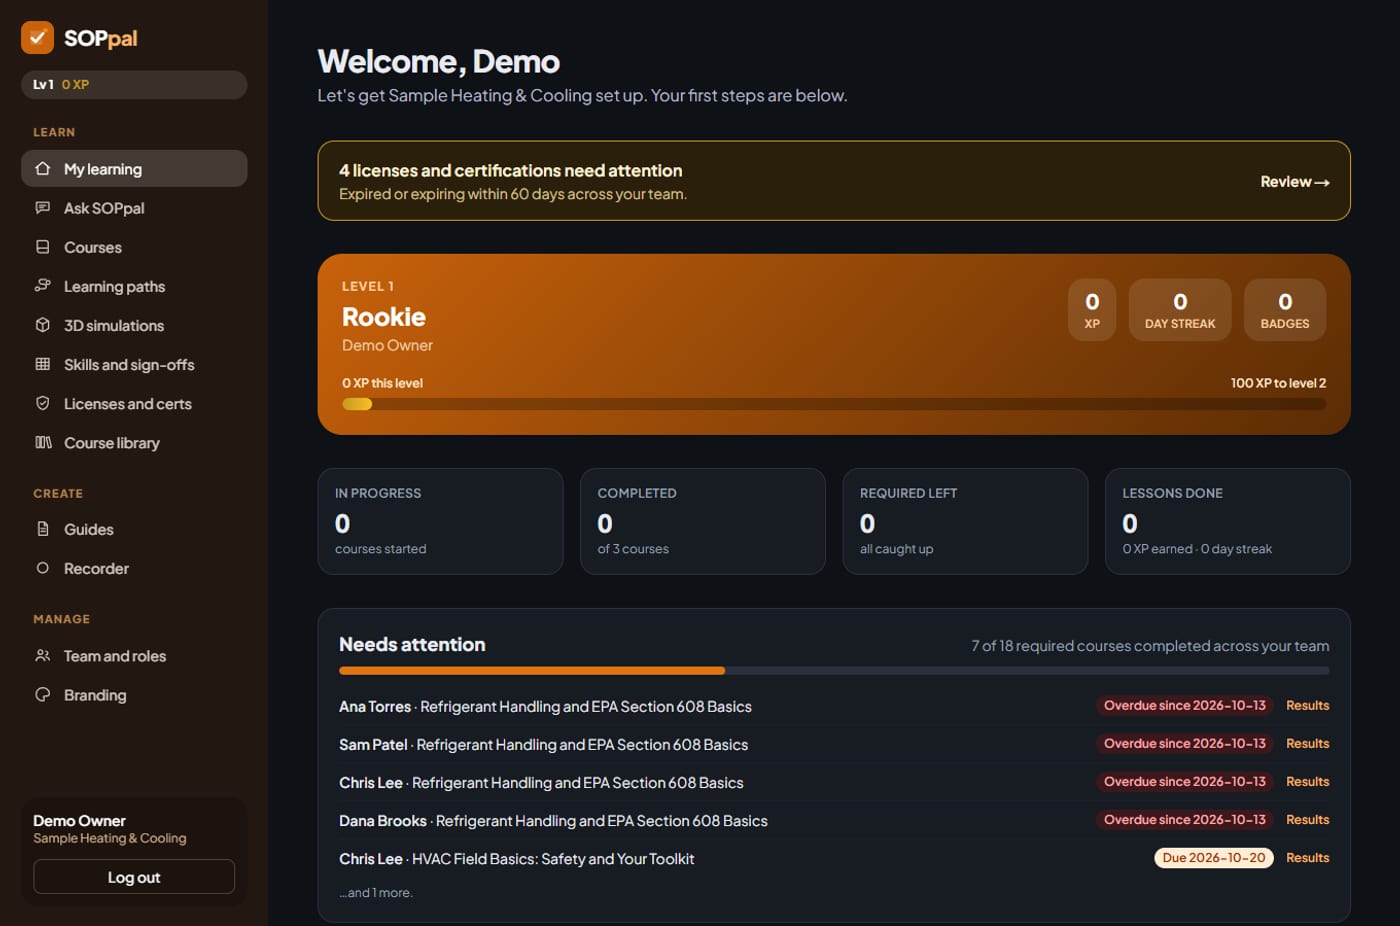Click the document icon beside Guides
This screenshot has width=1400, height=926.
(43, 529)
